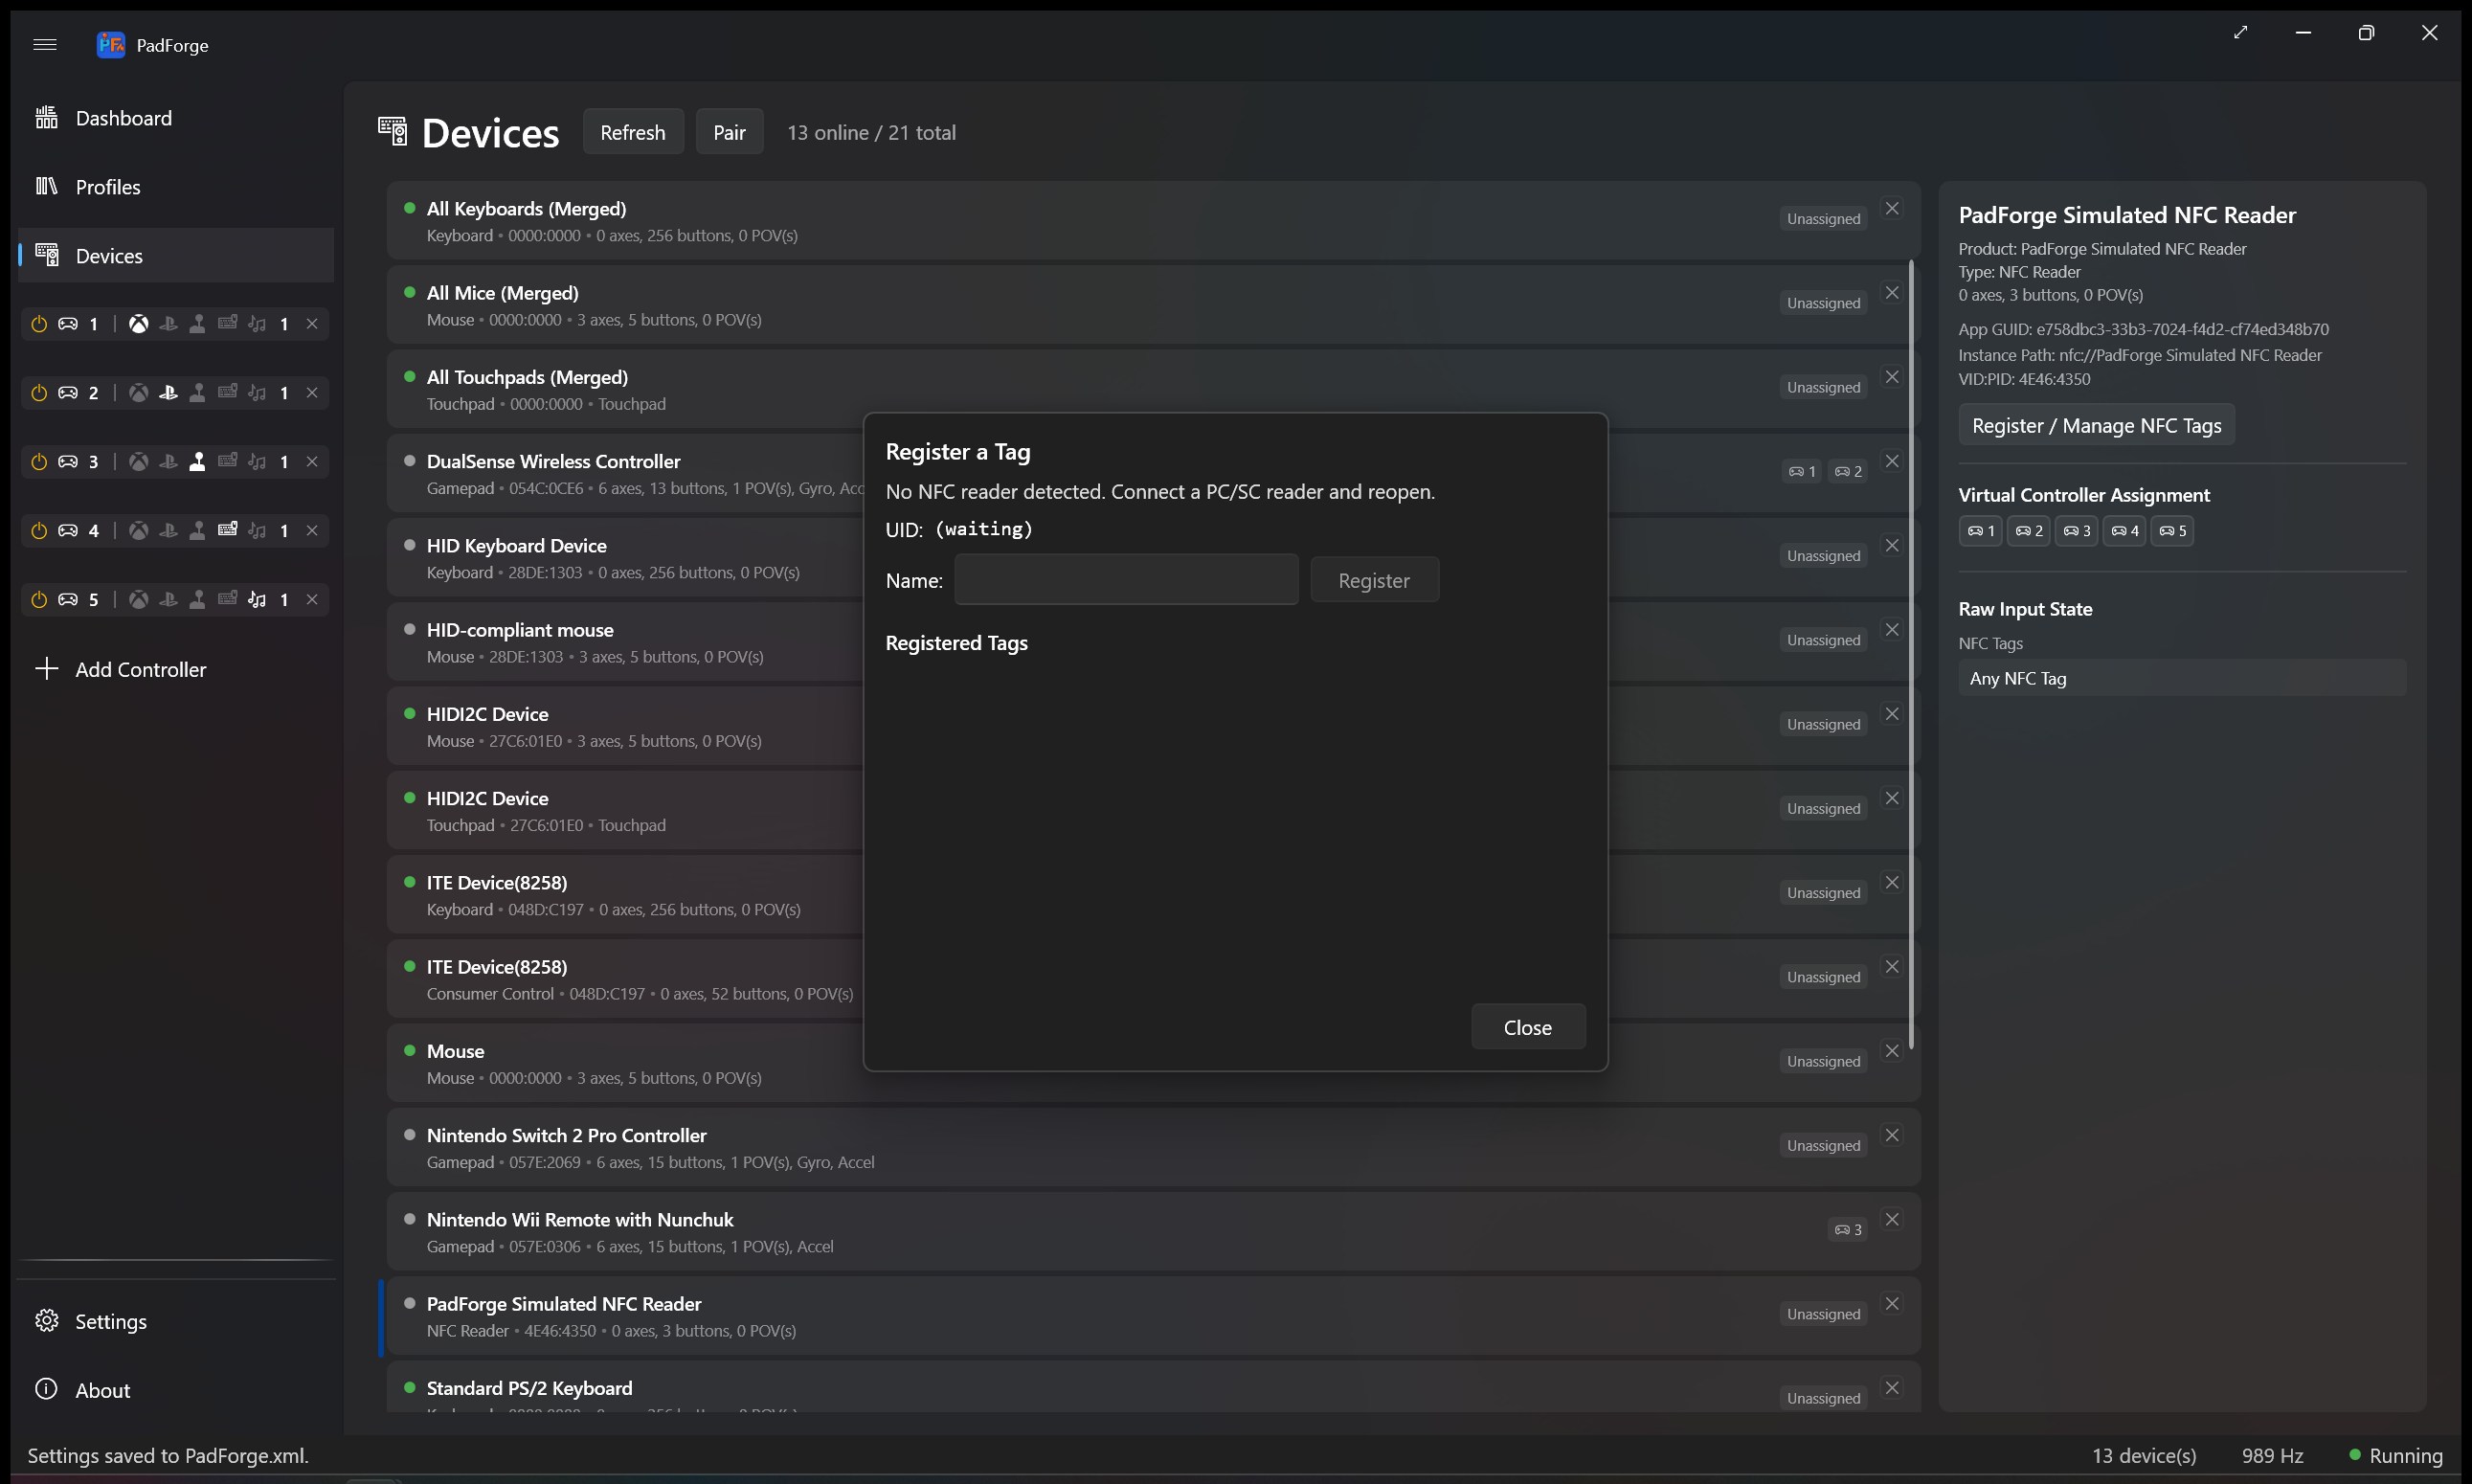Go to Settings page
2472x1484 pixels.
pyautogui.click(x=176, y=1321)
